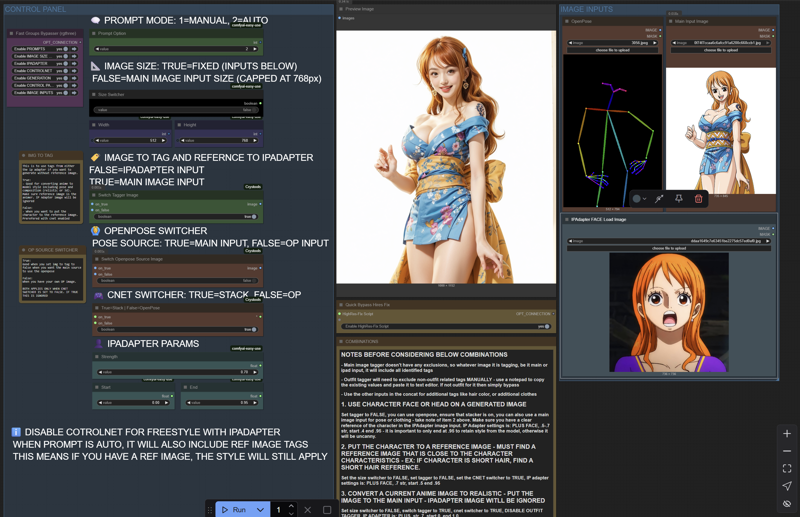Click the pin icon in node toolbar
800x517 pixels.
[679, 199]
